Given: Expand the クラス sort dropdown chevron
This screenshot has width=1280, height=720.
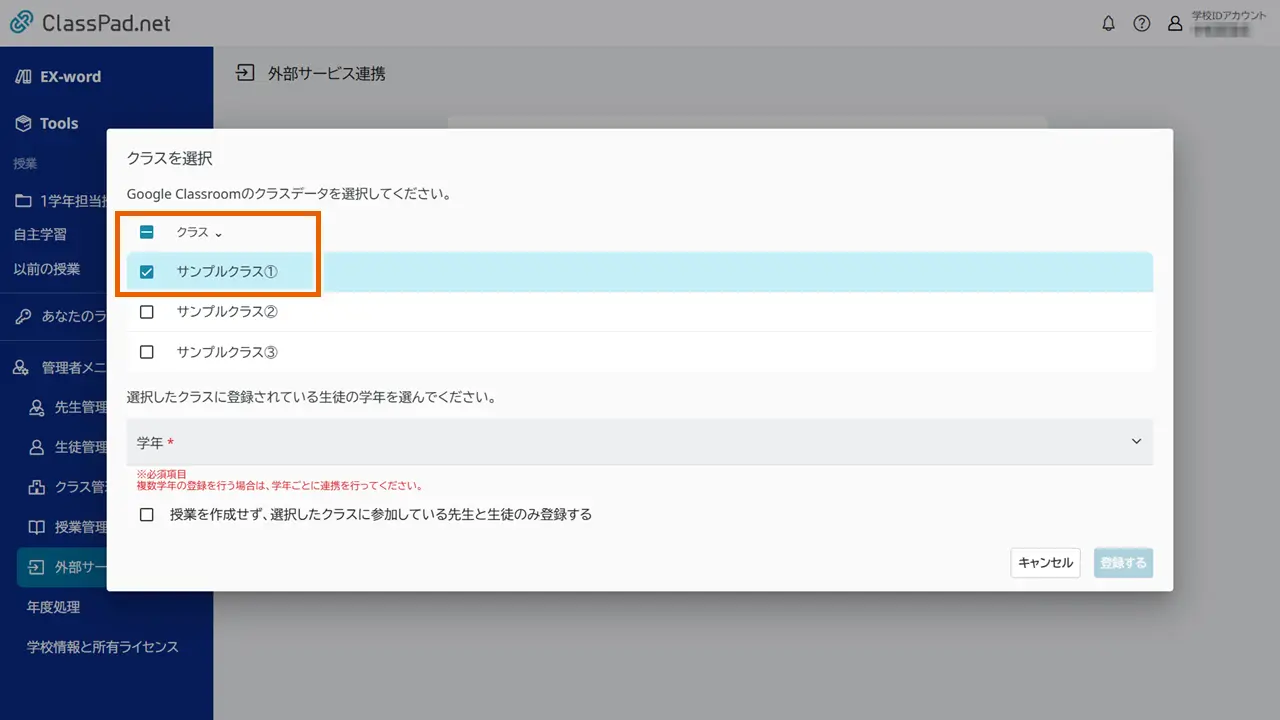Looking at the screenshot, I should click(x=216, y=233).
